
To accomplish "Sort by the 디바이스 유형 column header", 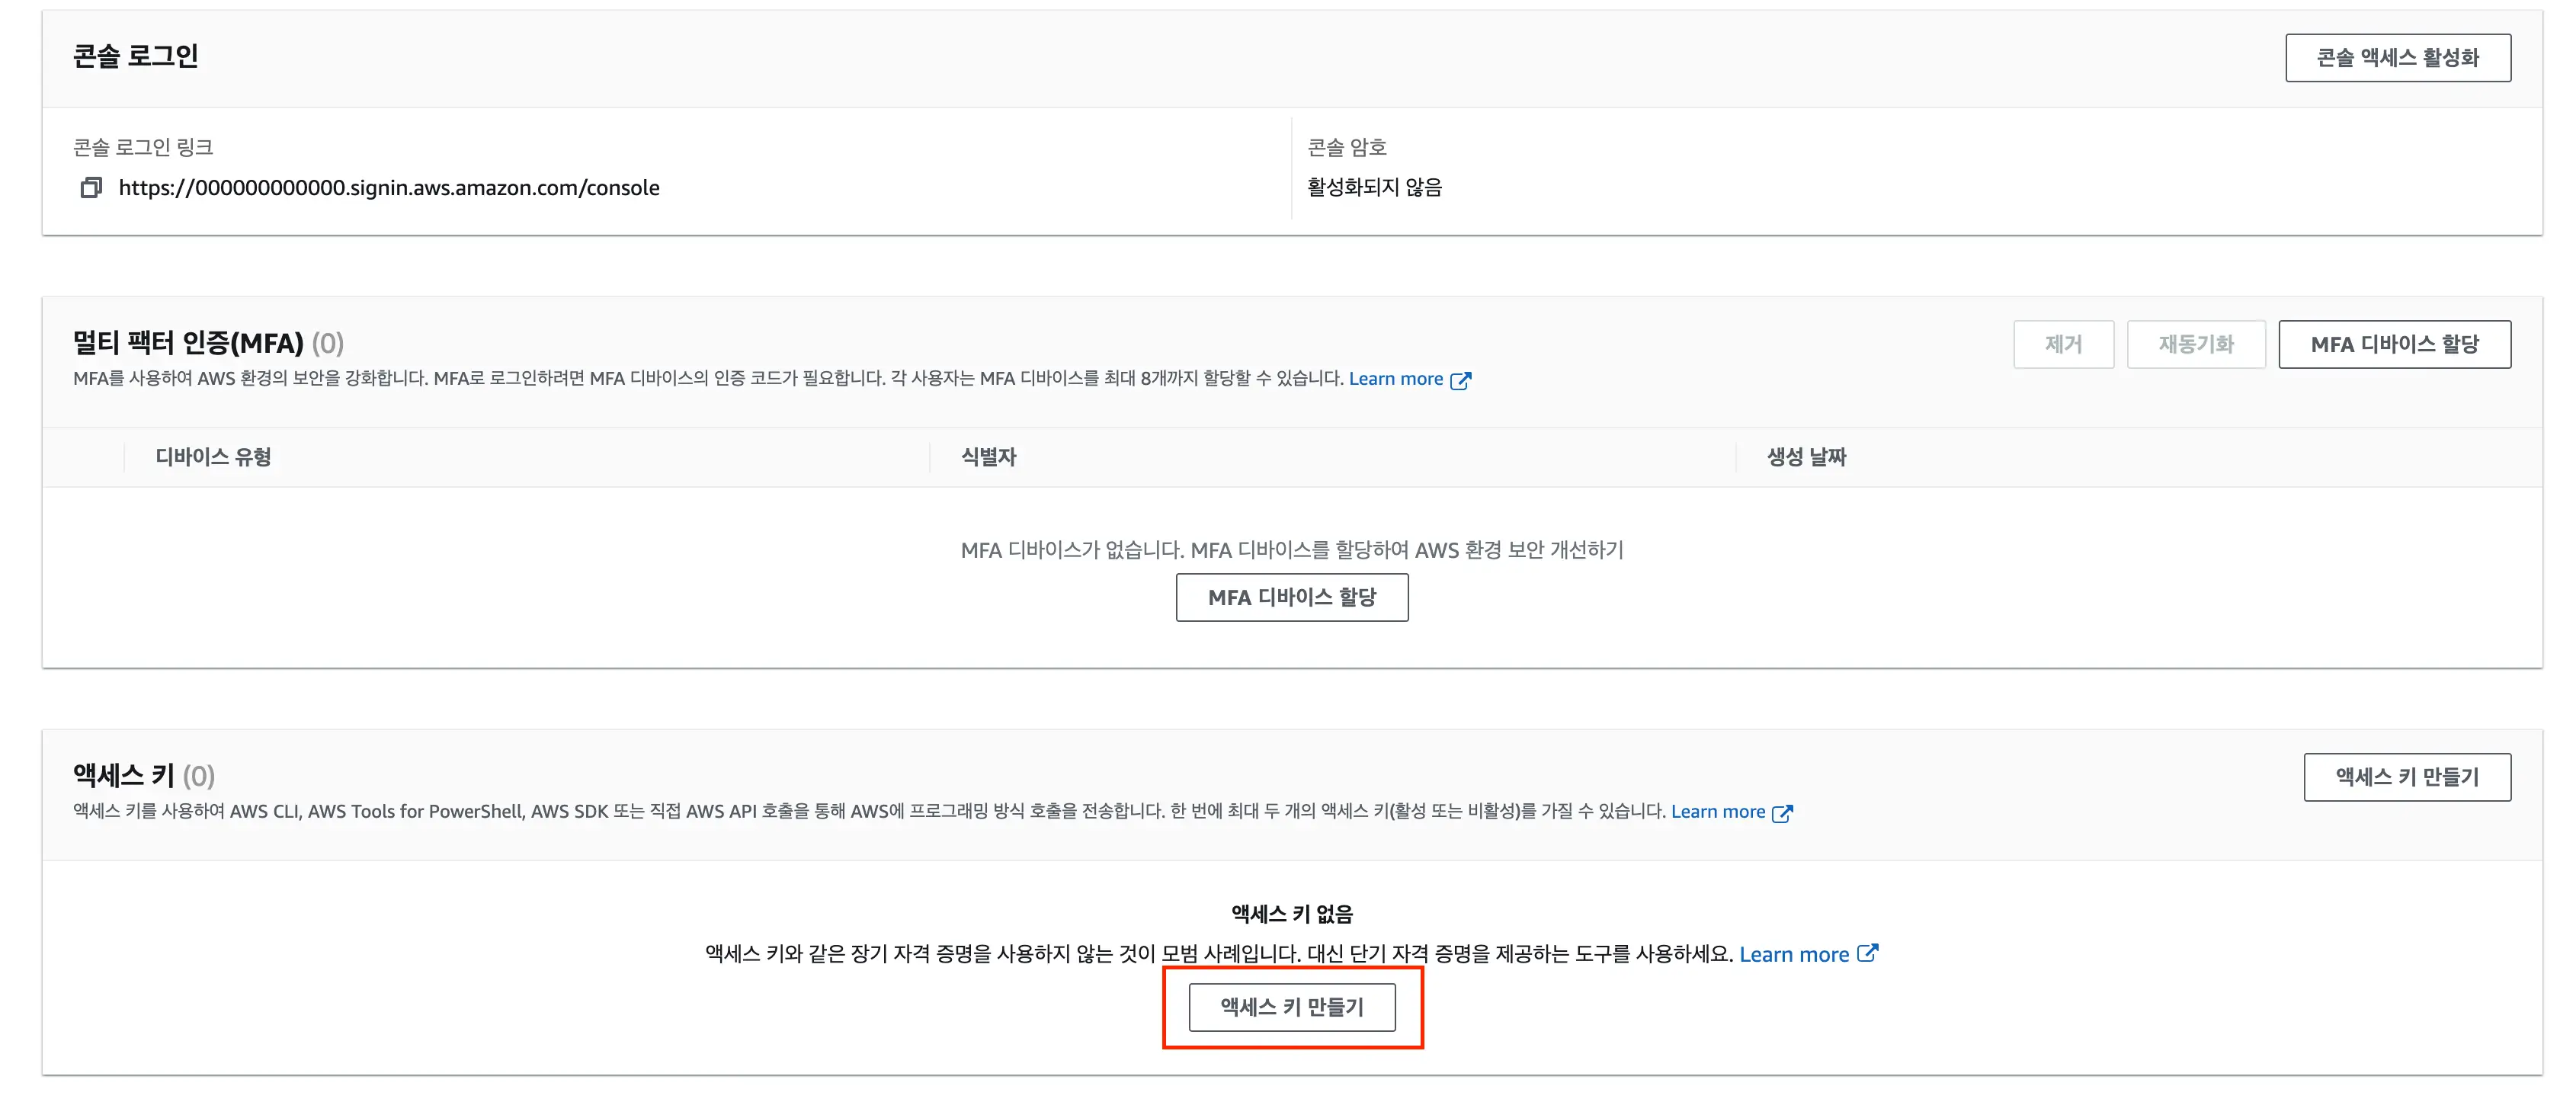I will [213, 457].
